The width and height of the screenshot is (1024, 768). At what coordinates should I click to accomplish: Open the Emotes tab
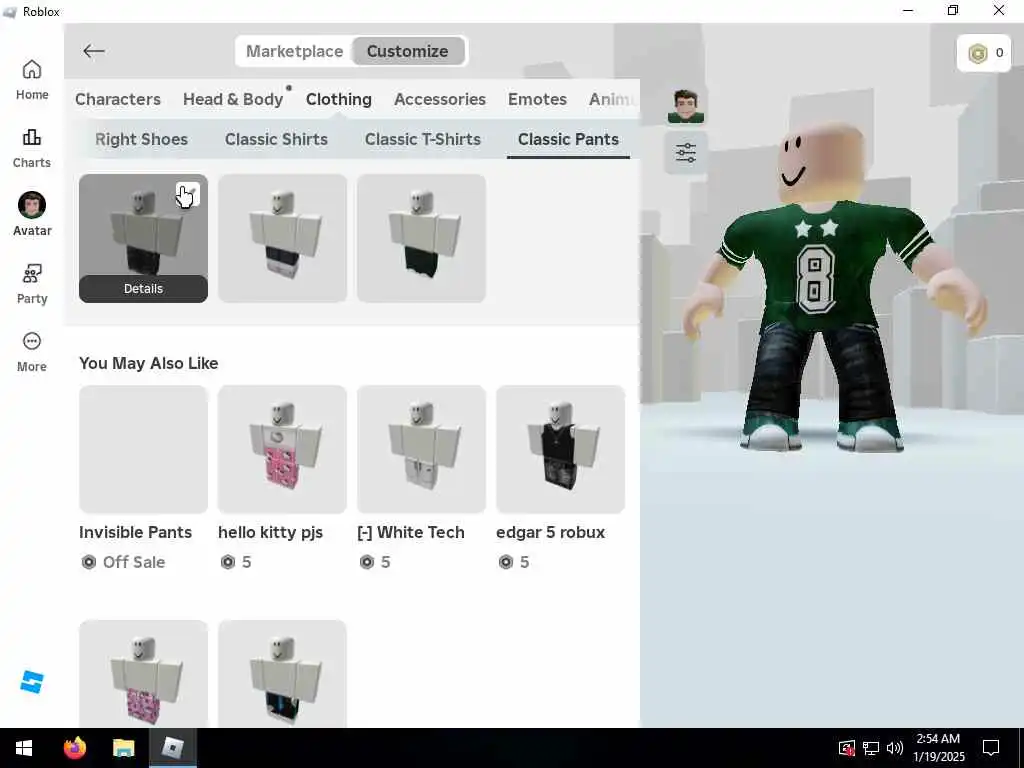[537, 99]
